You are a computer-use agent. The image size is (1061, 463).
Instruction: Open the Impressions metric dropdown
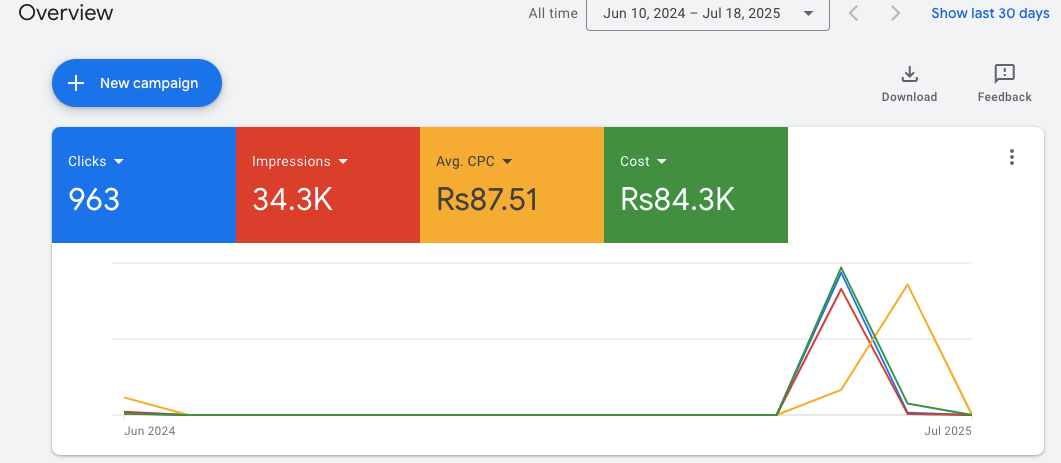pos(300,161)
